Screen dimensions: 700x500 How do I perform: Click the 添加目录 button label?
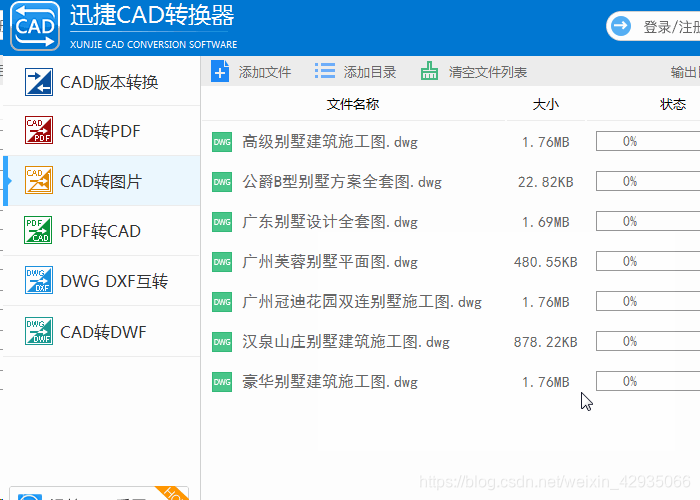[x=370, y=71]
